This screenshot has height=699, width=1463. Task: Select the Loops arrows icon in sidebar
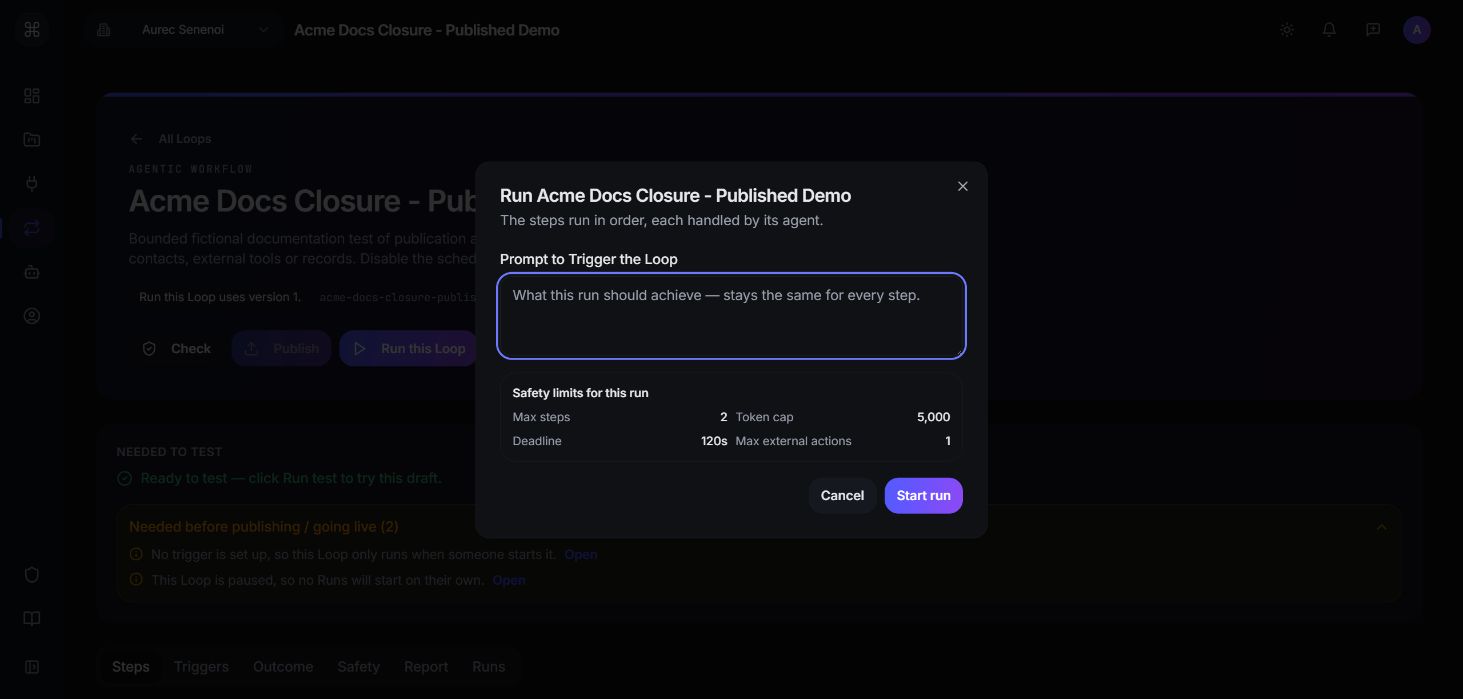(32, 228)
